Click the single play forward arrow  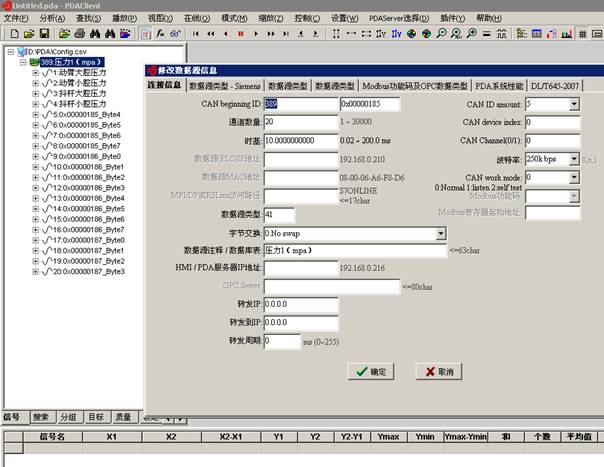click(x=256, y=34)
